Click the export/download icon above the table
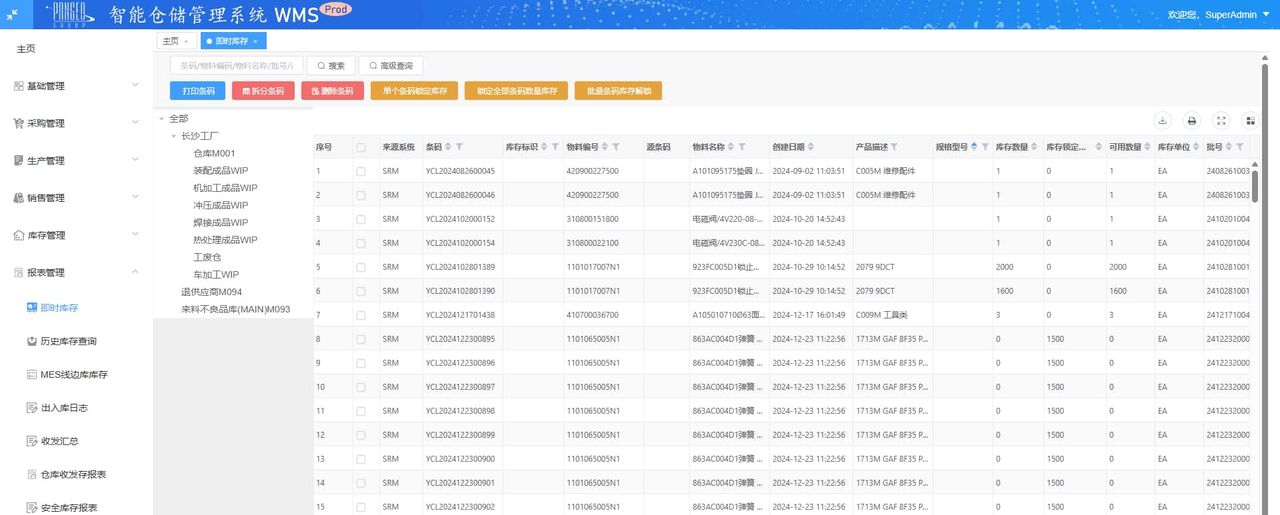 [1163, 120]
